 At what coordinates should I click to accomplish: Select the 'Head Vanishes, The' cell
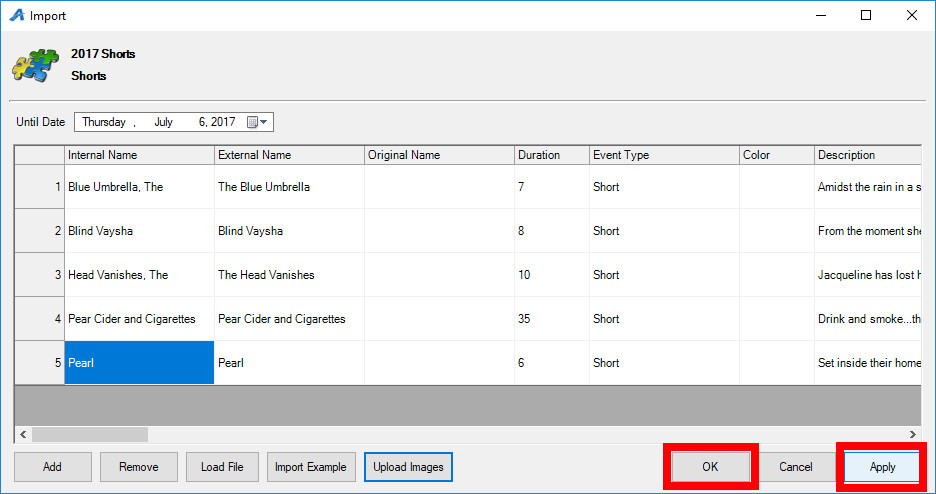(139, 275)
